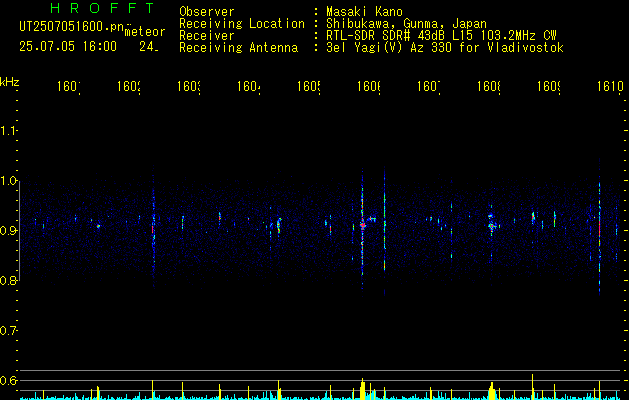Click the 'Receiving Antenna' field label
This screenshot has width=629, height=400.
[x=238, y=48]
